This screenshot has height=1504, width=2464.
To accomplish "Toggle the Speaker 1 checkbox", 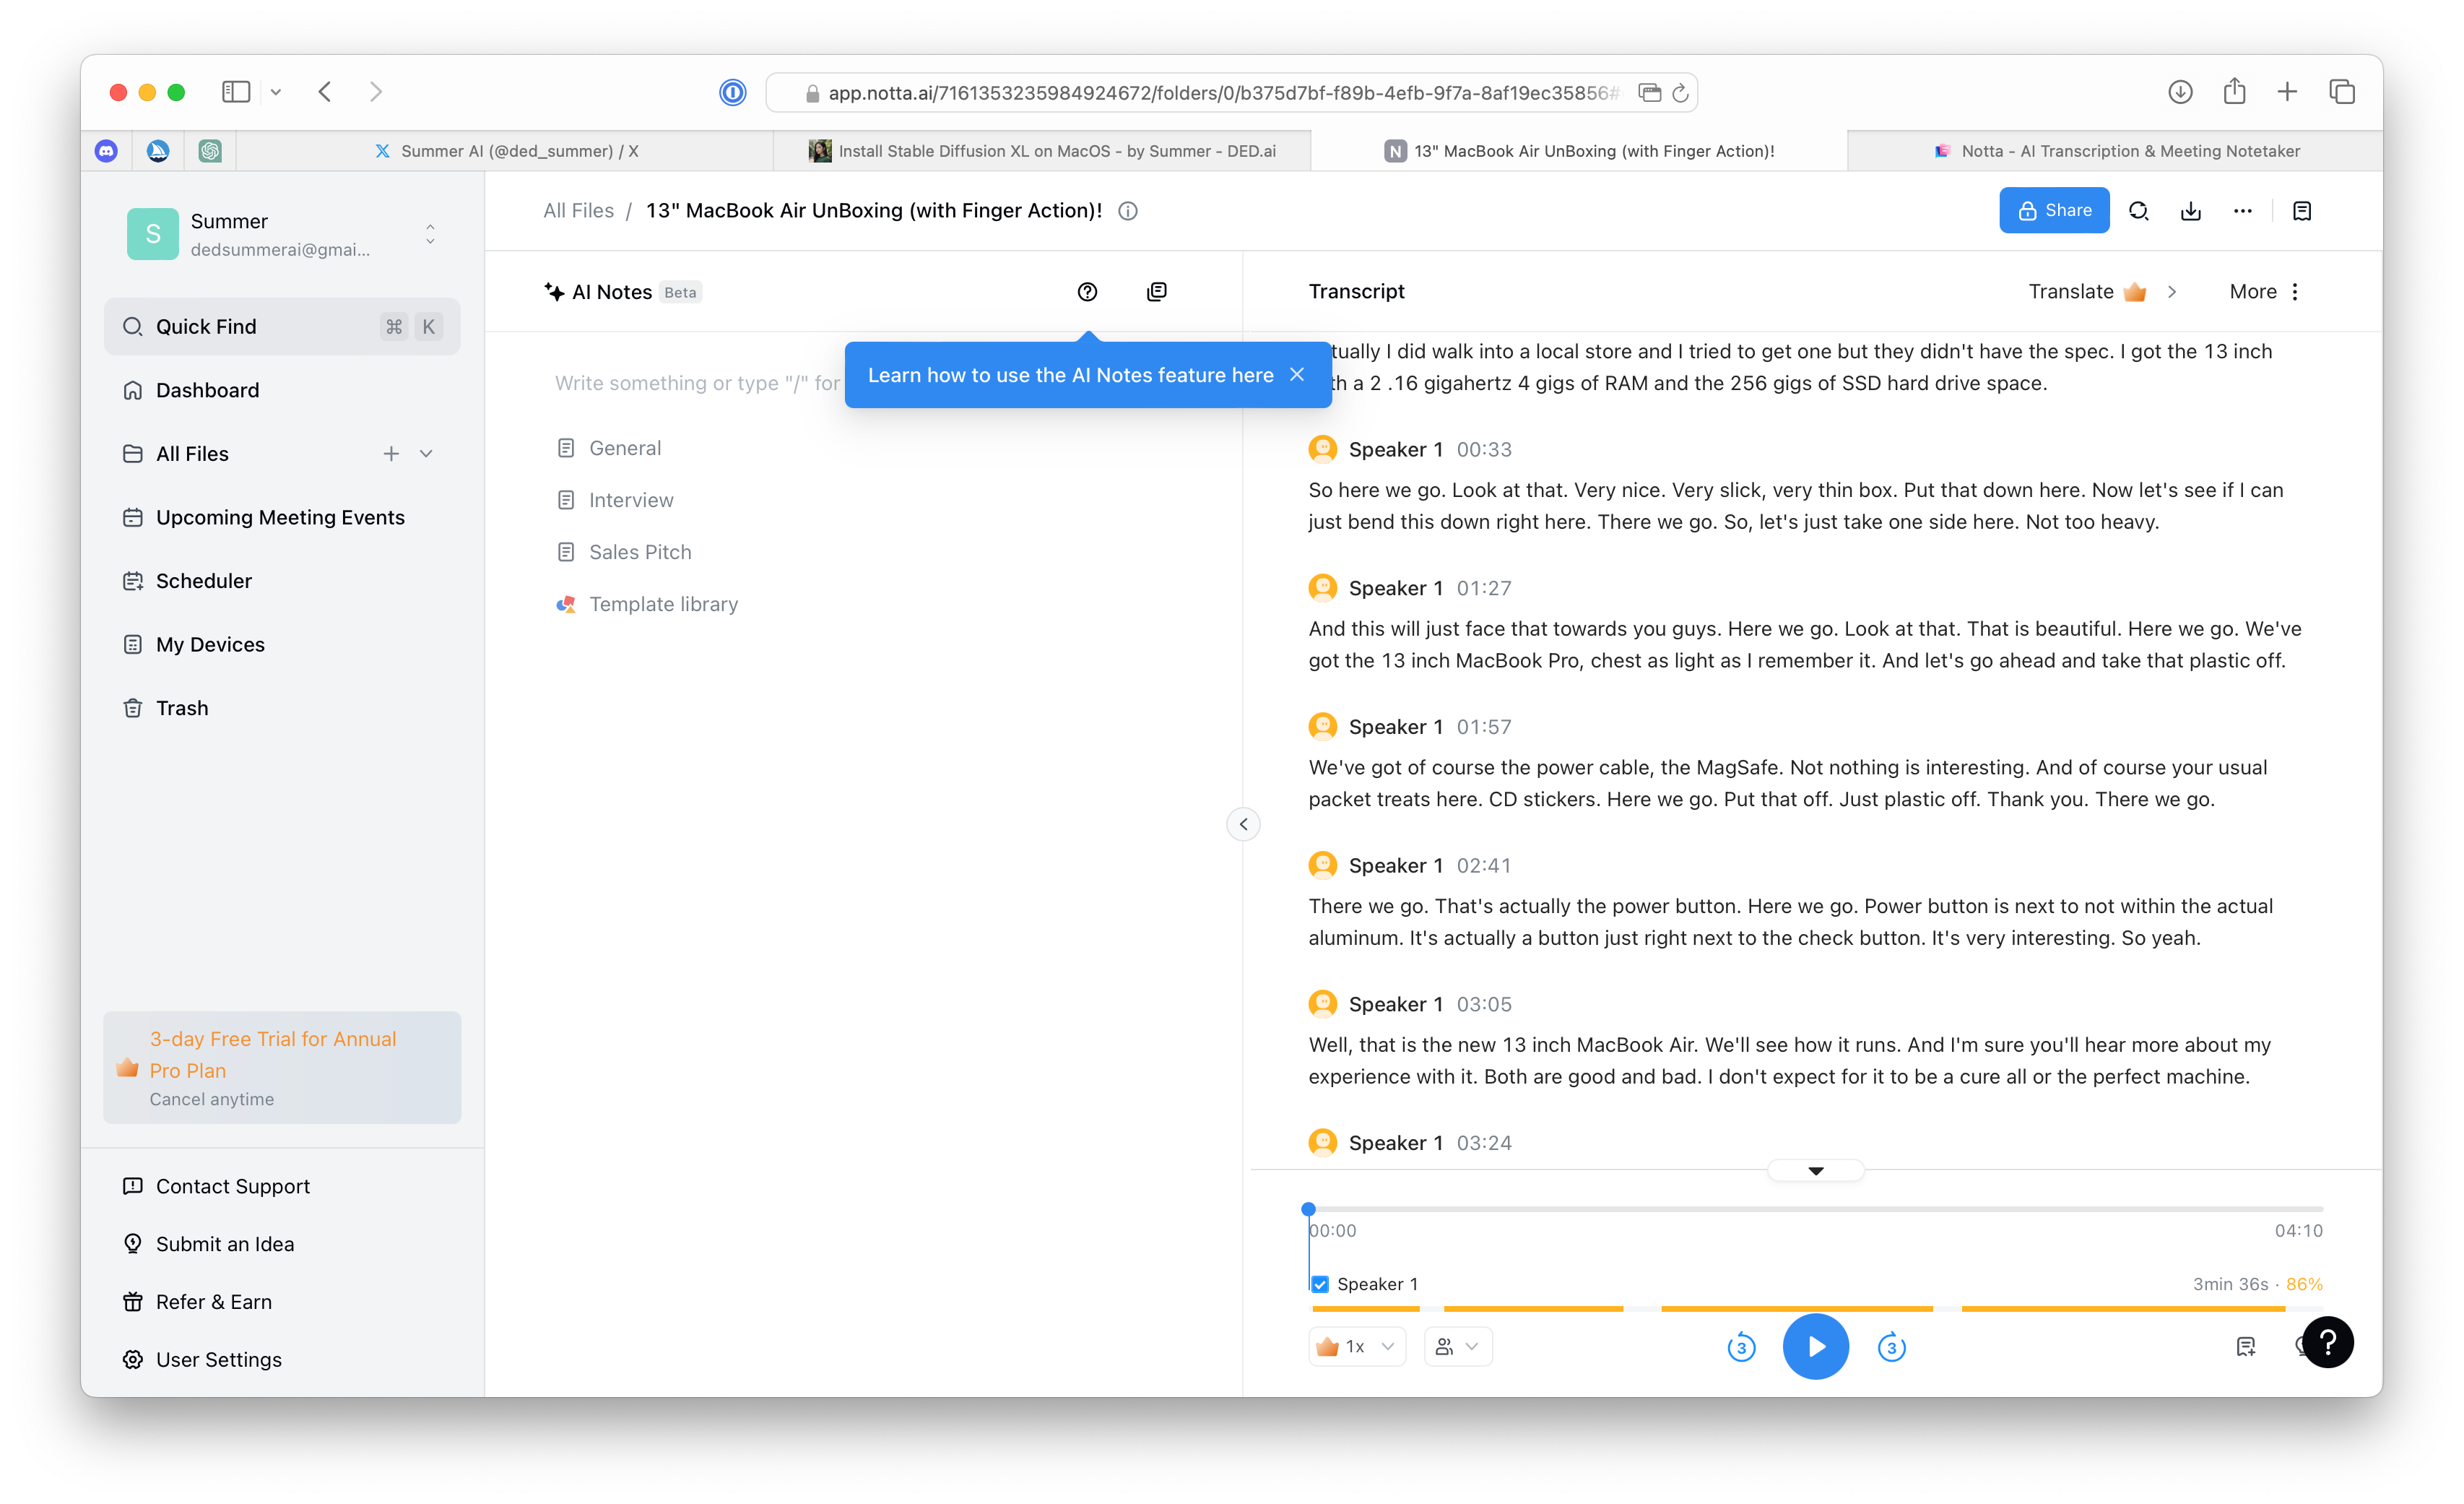I will pyautogui.click(x=1320, y=1284).
